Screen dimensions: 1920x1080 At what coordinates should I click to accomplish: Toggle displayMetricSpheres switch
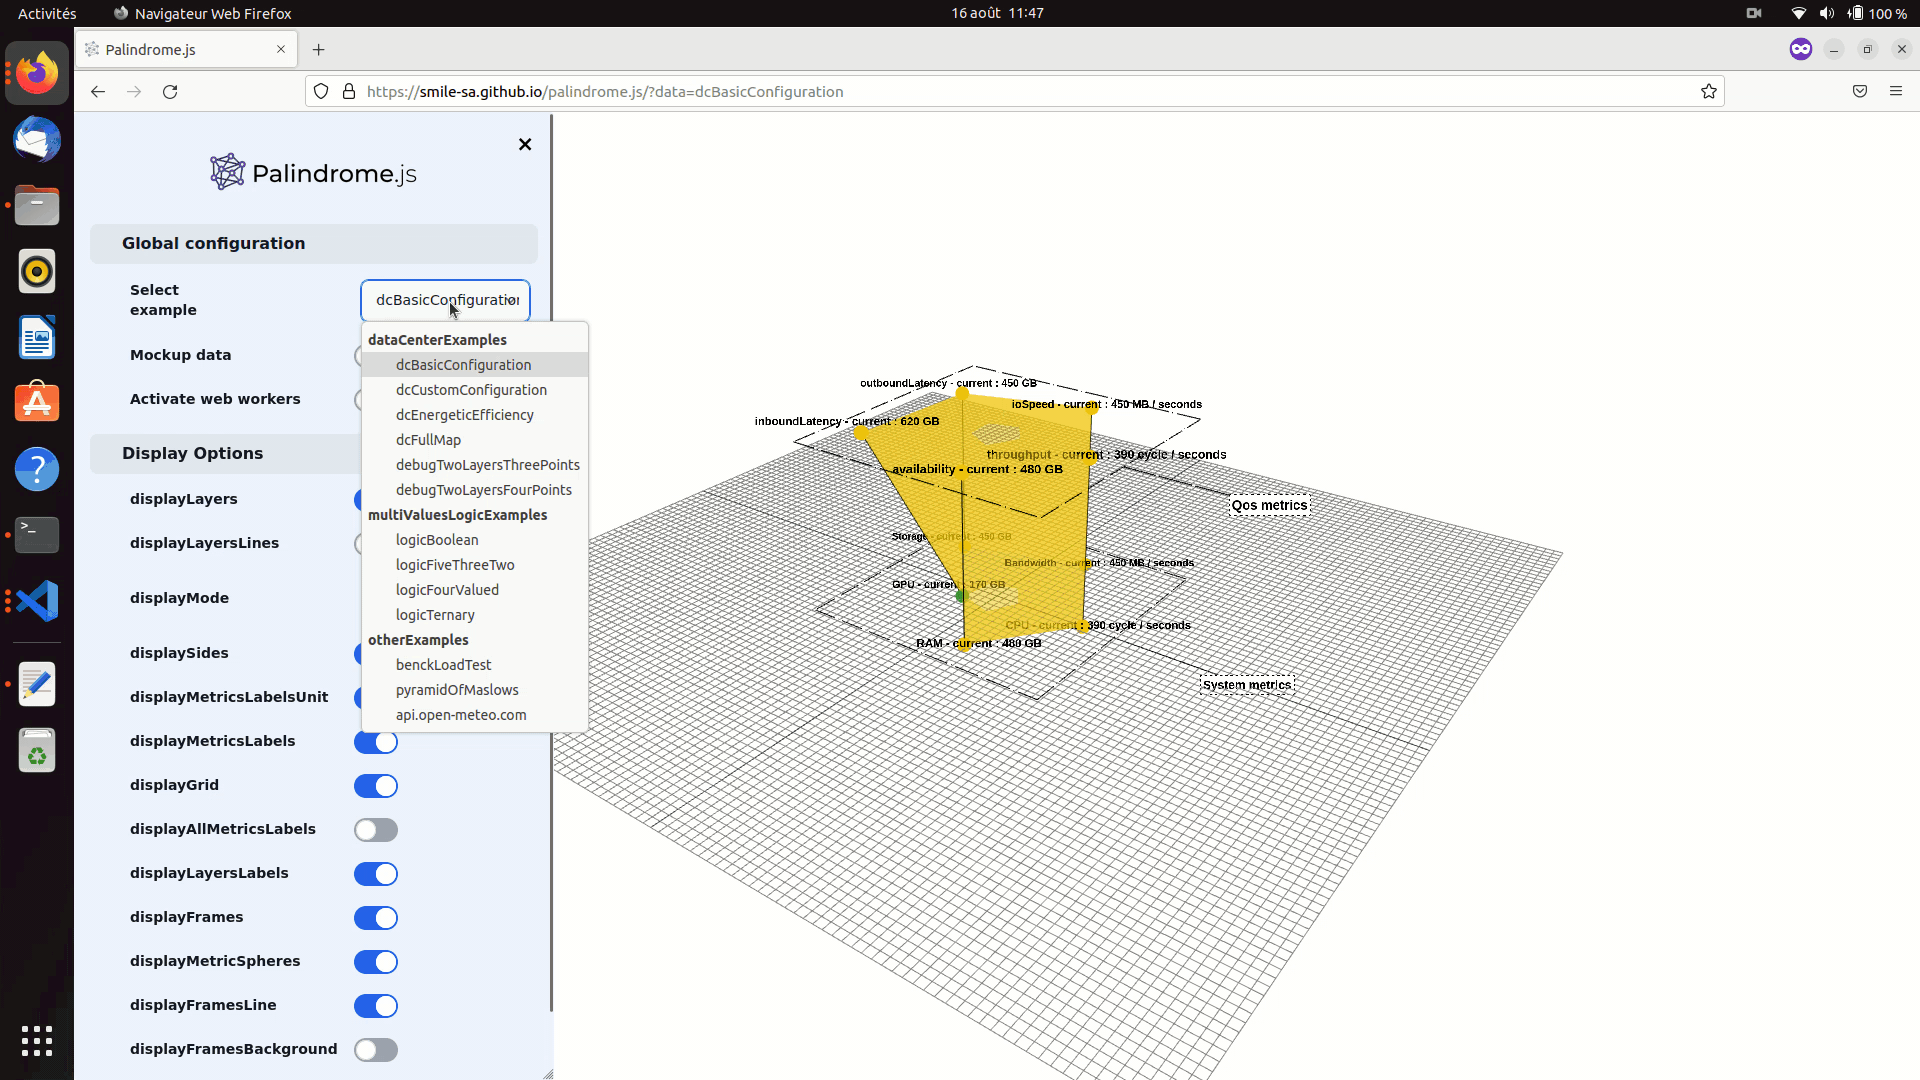tap(376, 962)
